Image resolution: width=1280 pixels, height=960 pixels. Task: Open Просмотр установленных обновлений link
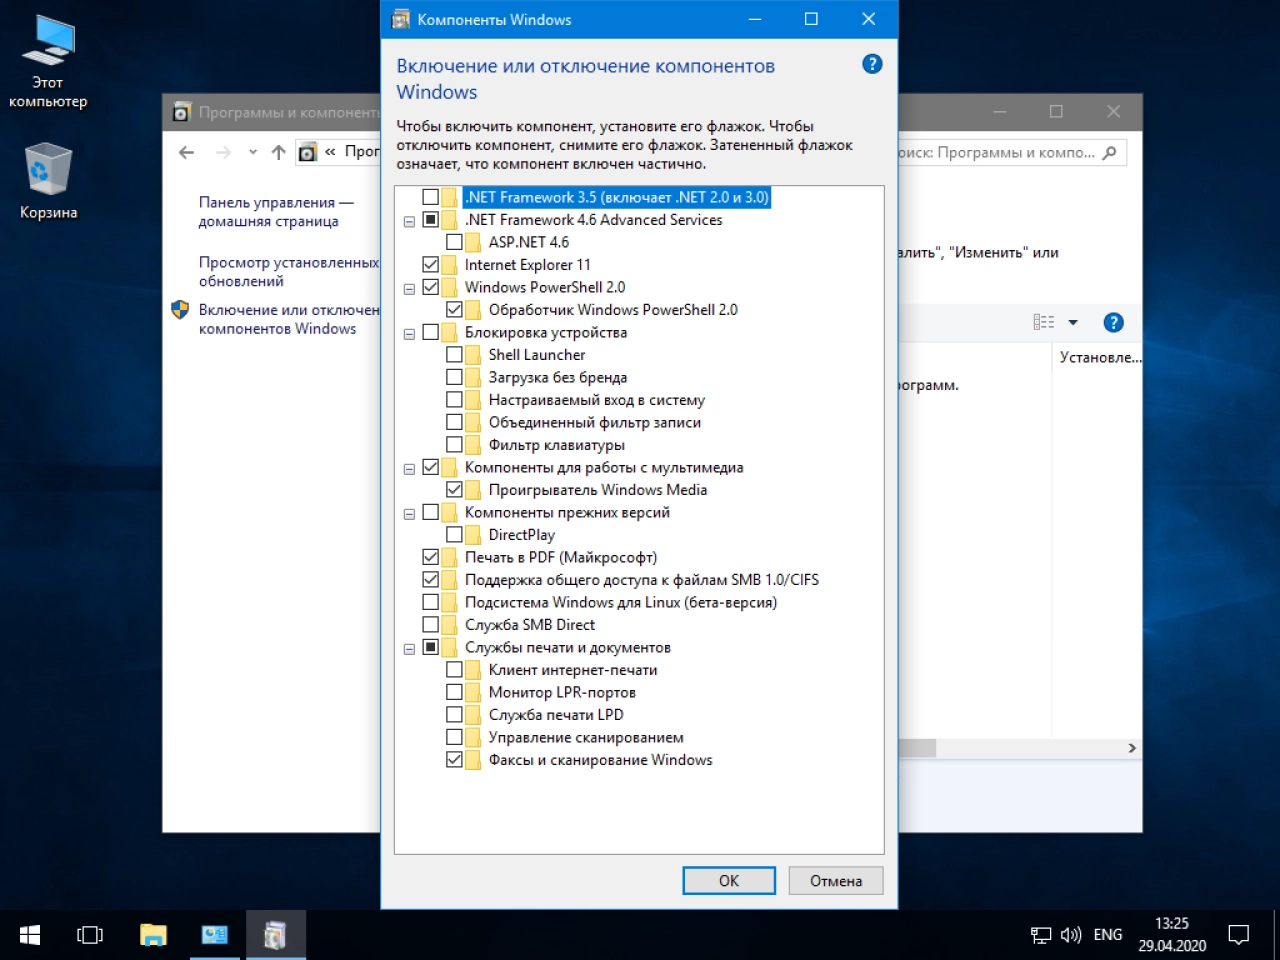(289, 272)
